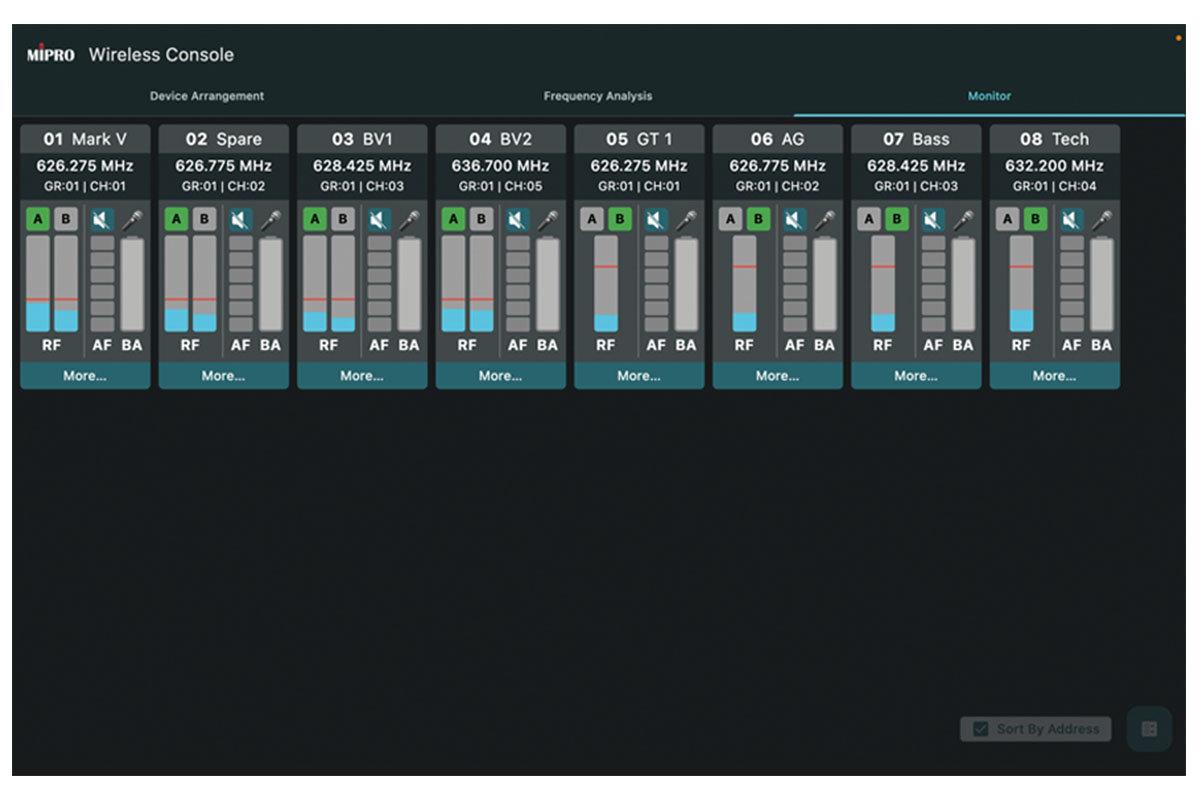Select the Monitor tab
The image size is (1200, 800).
coord(989,96)
